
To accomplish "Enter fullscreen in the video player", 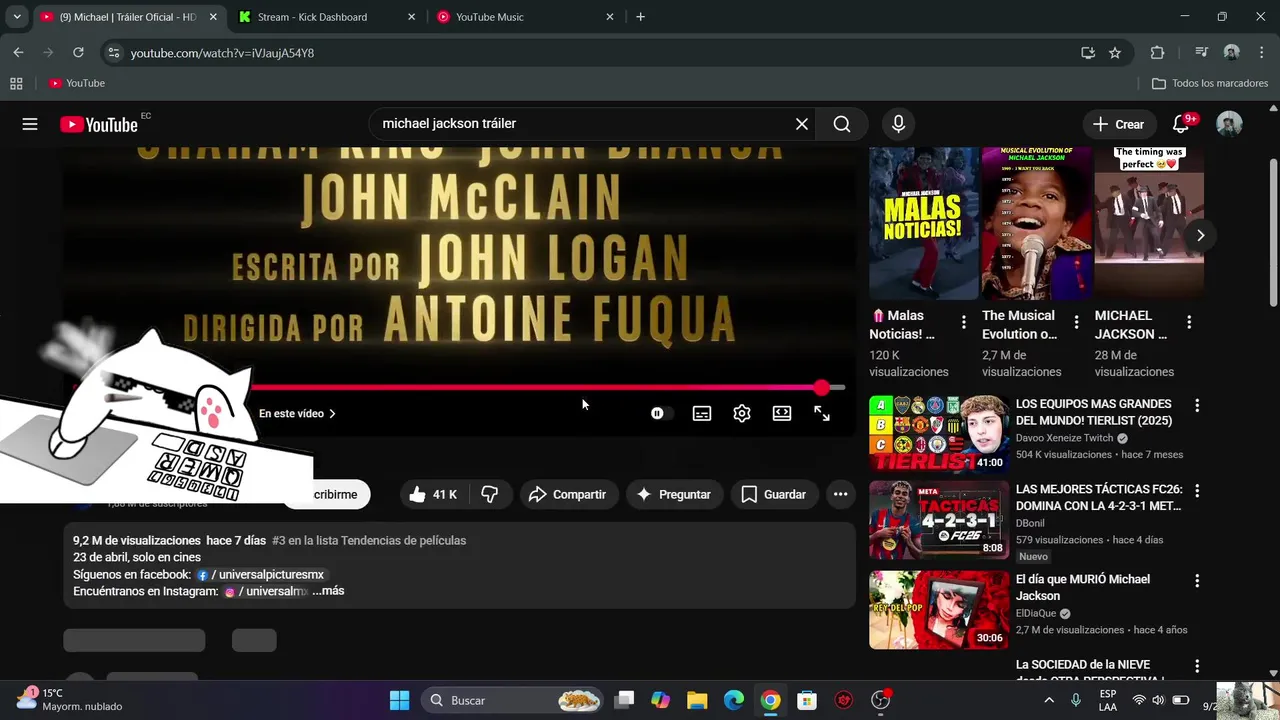I will (822, 413).
